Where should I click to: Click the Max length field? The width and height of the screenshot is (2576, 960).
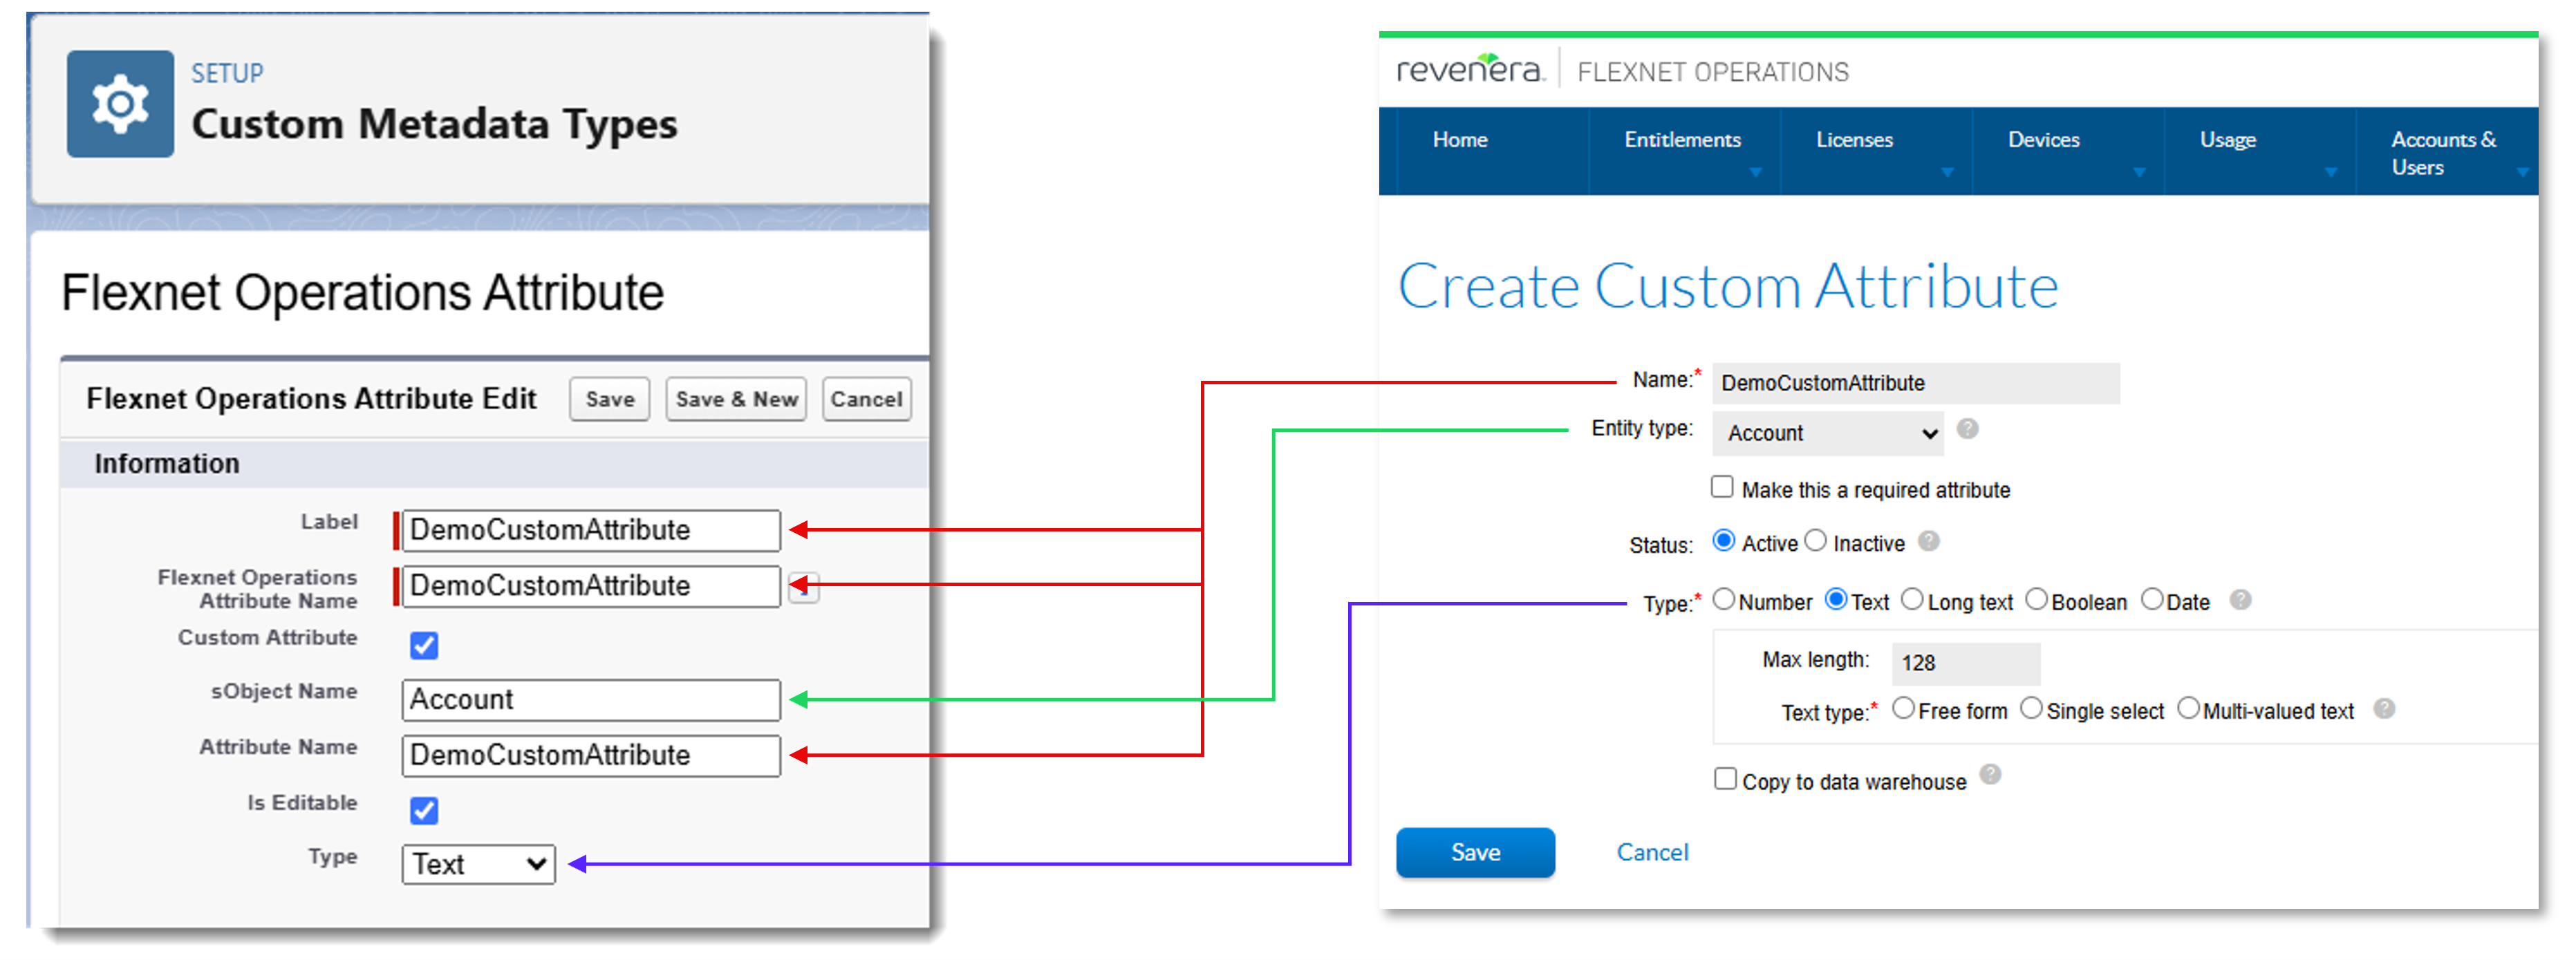pos(1966,663)
